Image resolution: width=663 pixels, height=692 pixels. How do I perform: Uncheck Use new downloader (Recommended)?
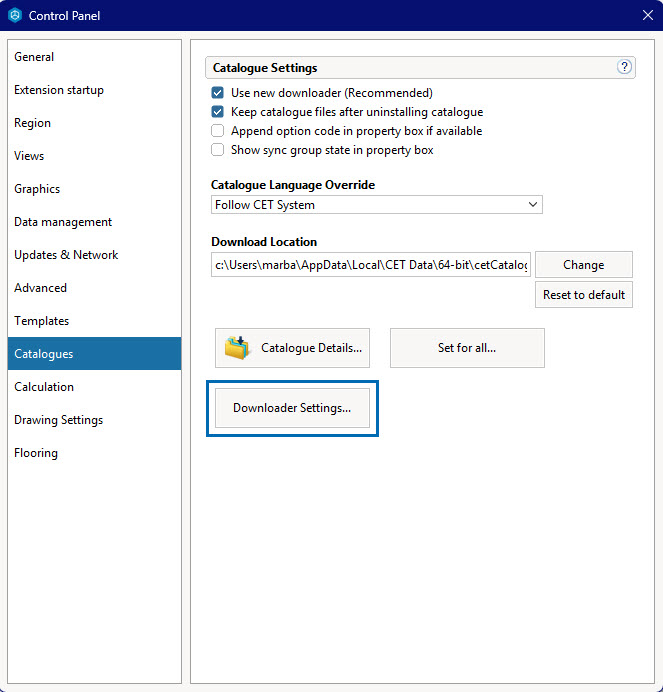point(217,93)
